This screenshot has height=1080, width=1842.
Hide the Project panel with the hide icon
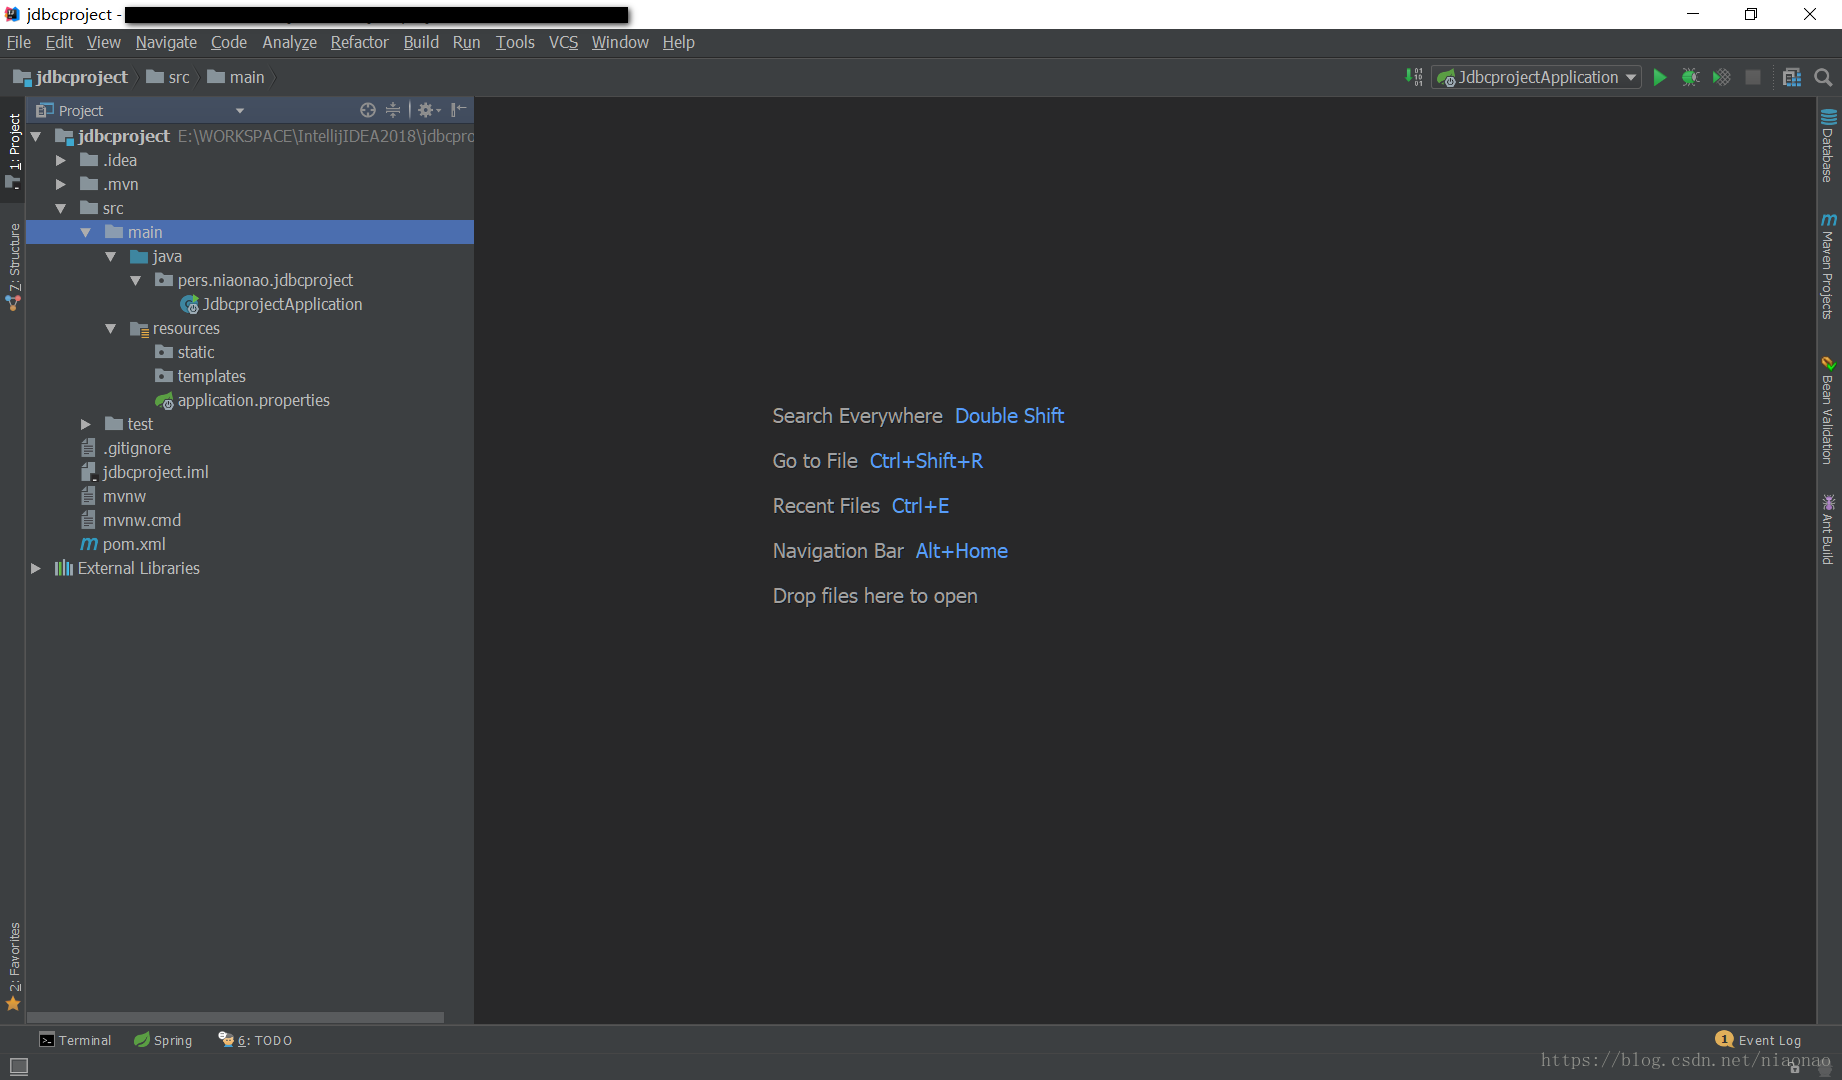pos(458,110)
